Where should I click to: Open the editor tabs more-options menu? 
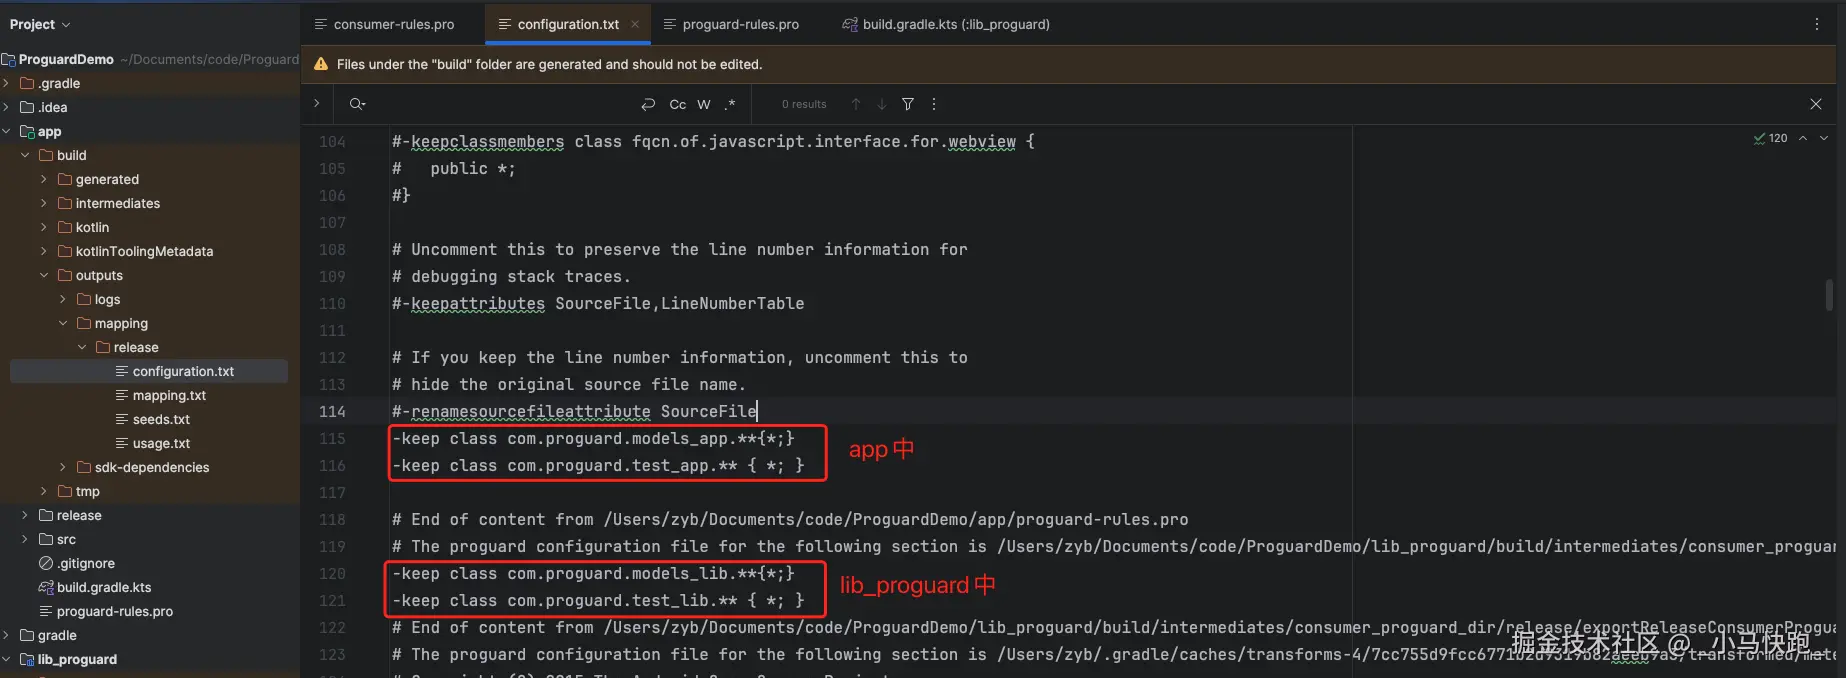click(1817, 24)
